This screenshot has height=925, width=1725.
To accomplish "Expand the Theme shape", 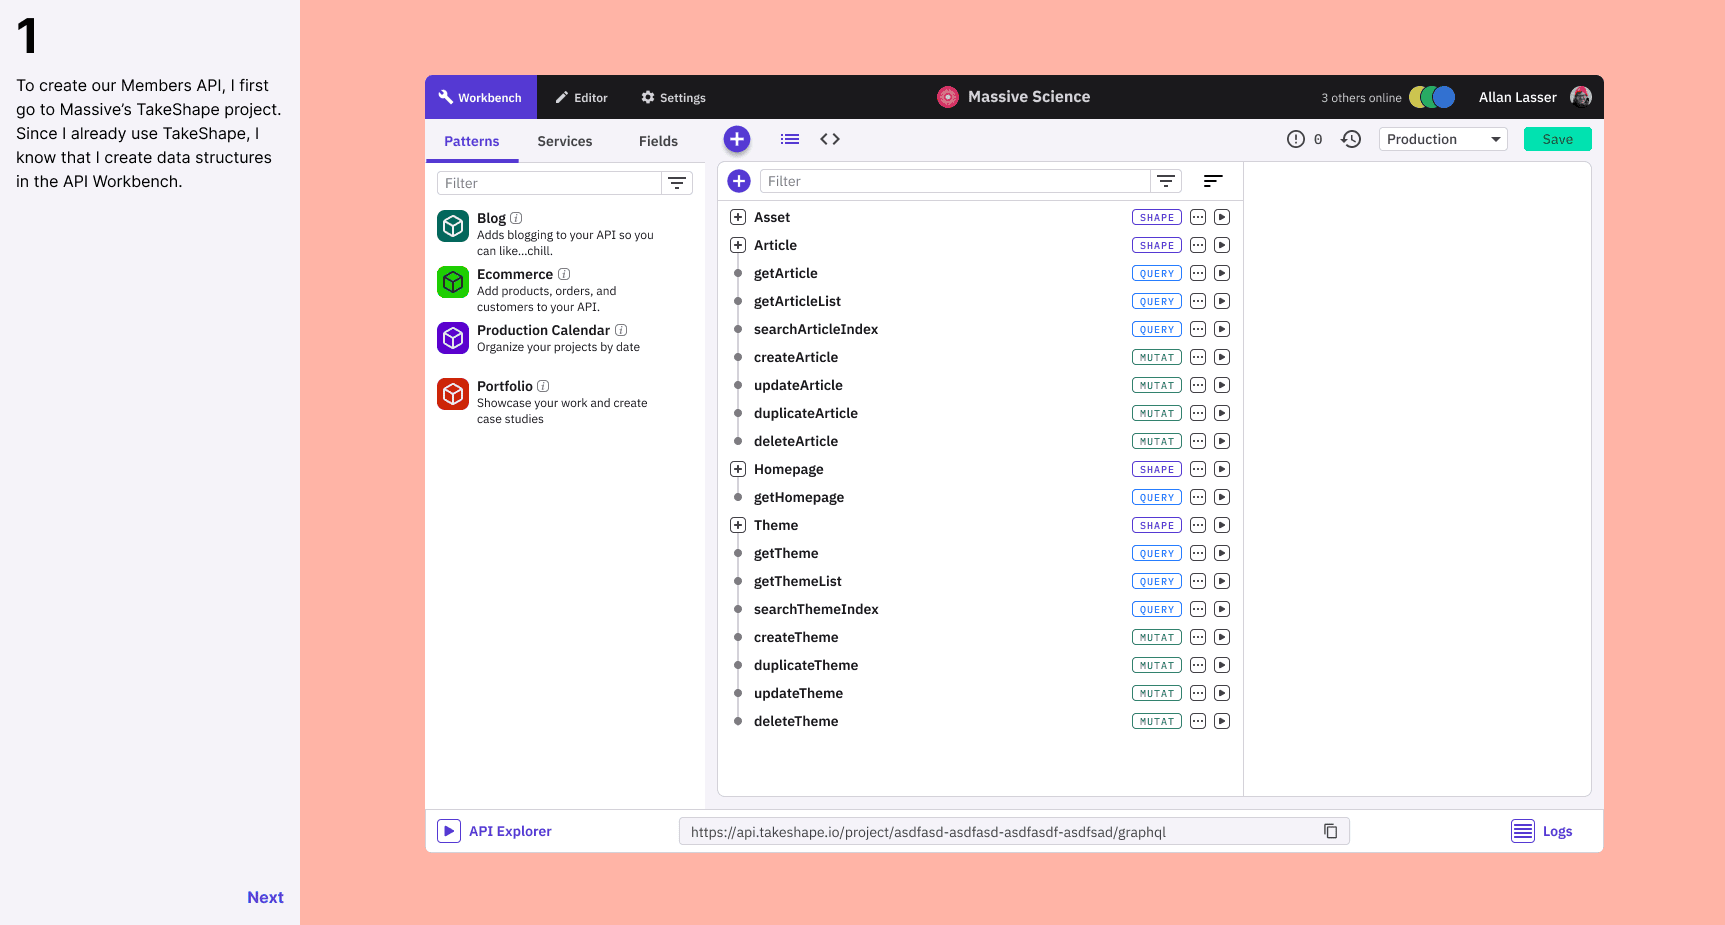I will (x=738, y=525).
